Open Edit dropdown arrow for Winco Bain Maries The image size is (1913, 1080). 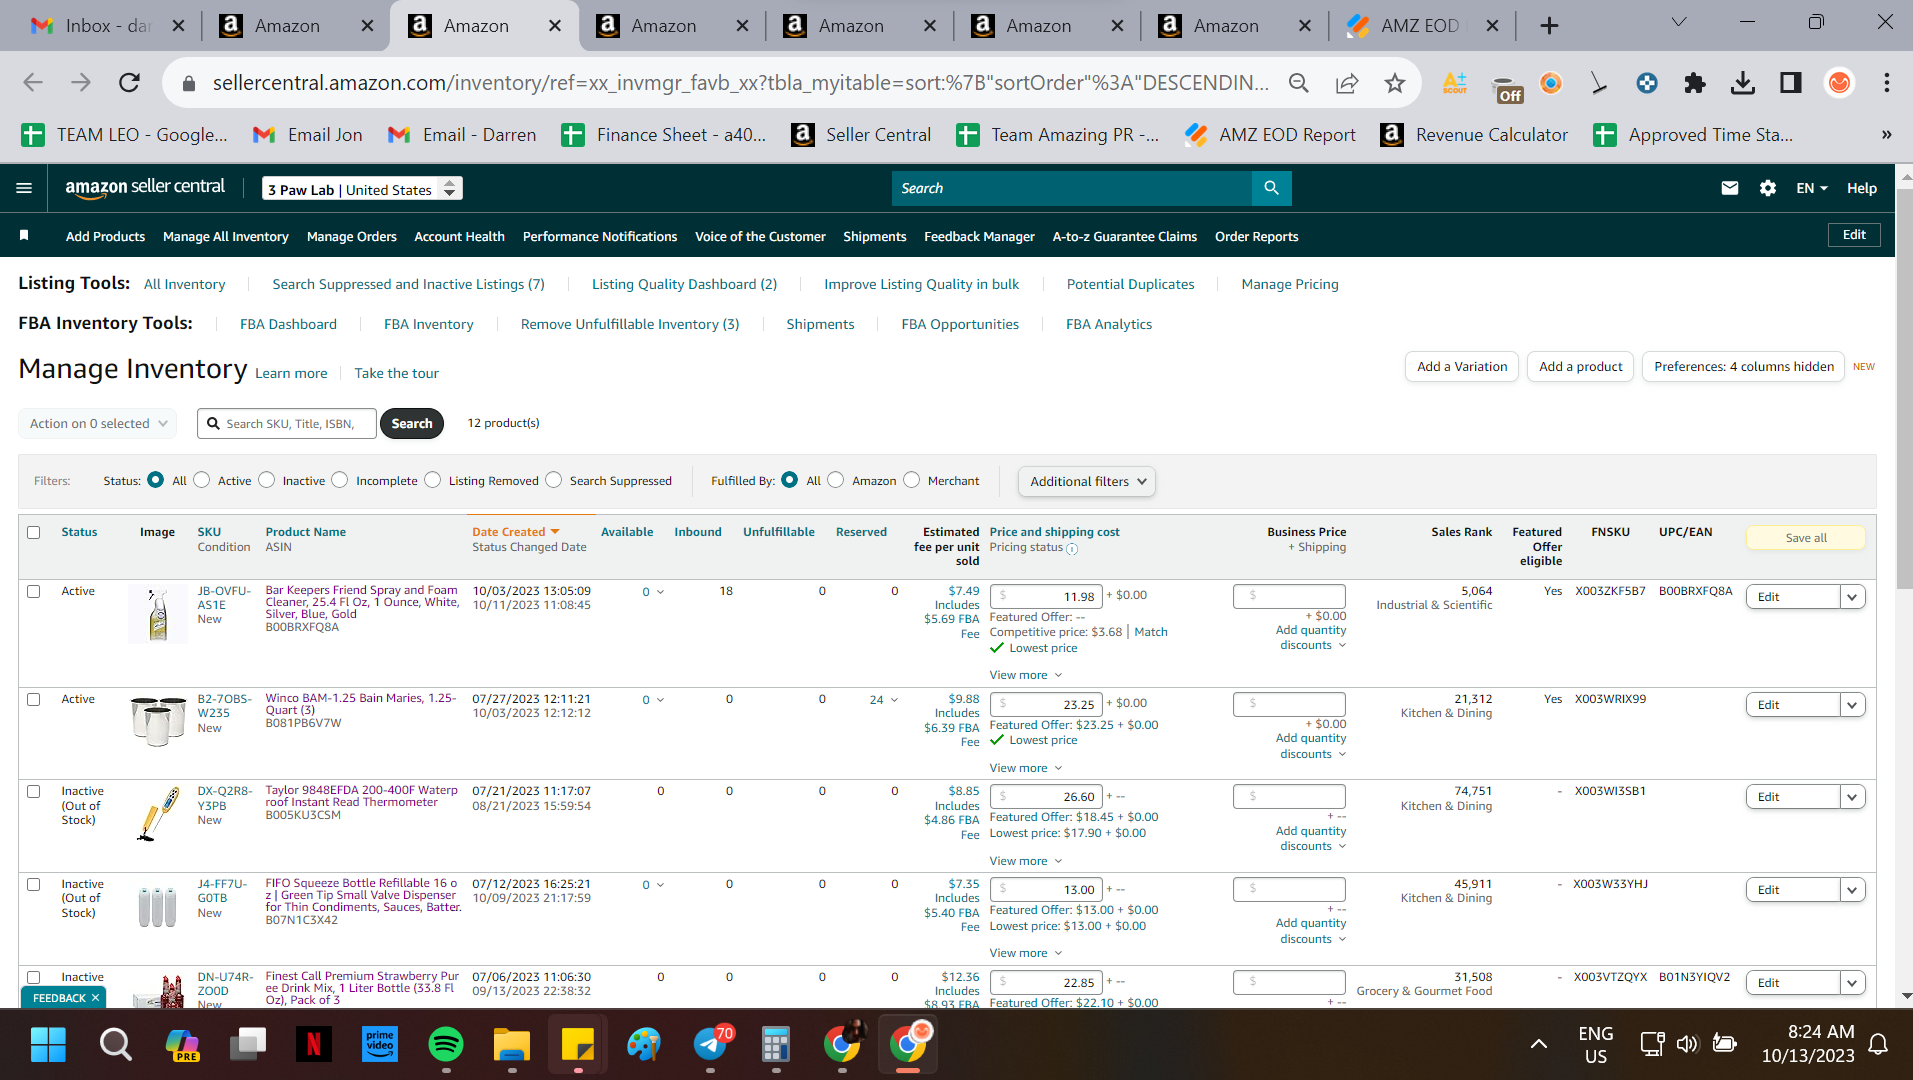[x=1852, y=705]
